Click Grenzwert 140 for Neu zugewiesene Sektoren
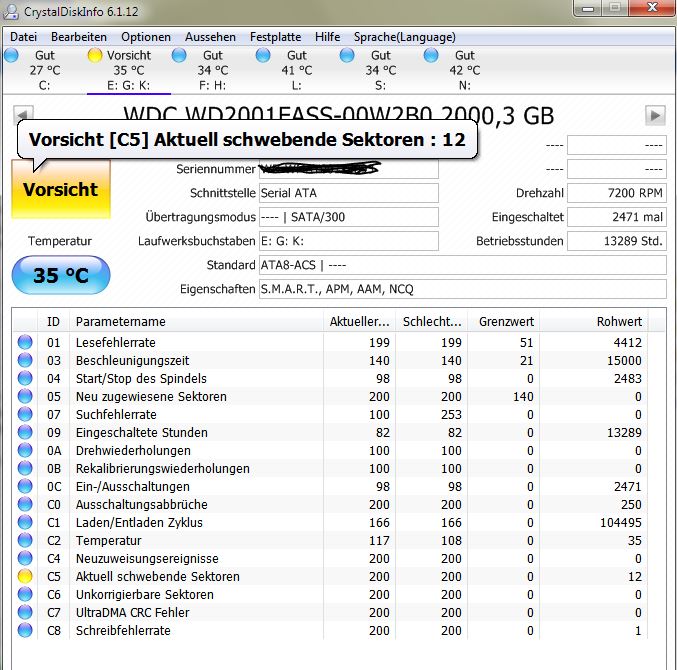Viewport: 677px width, 670px height. tap(523, 396)
